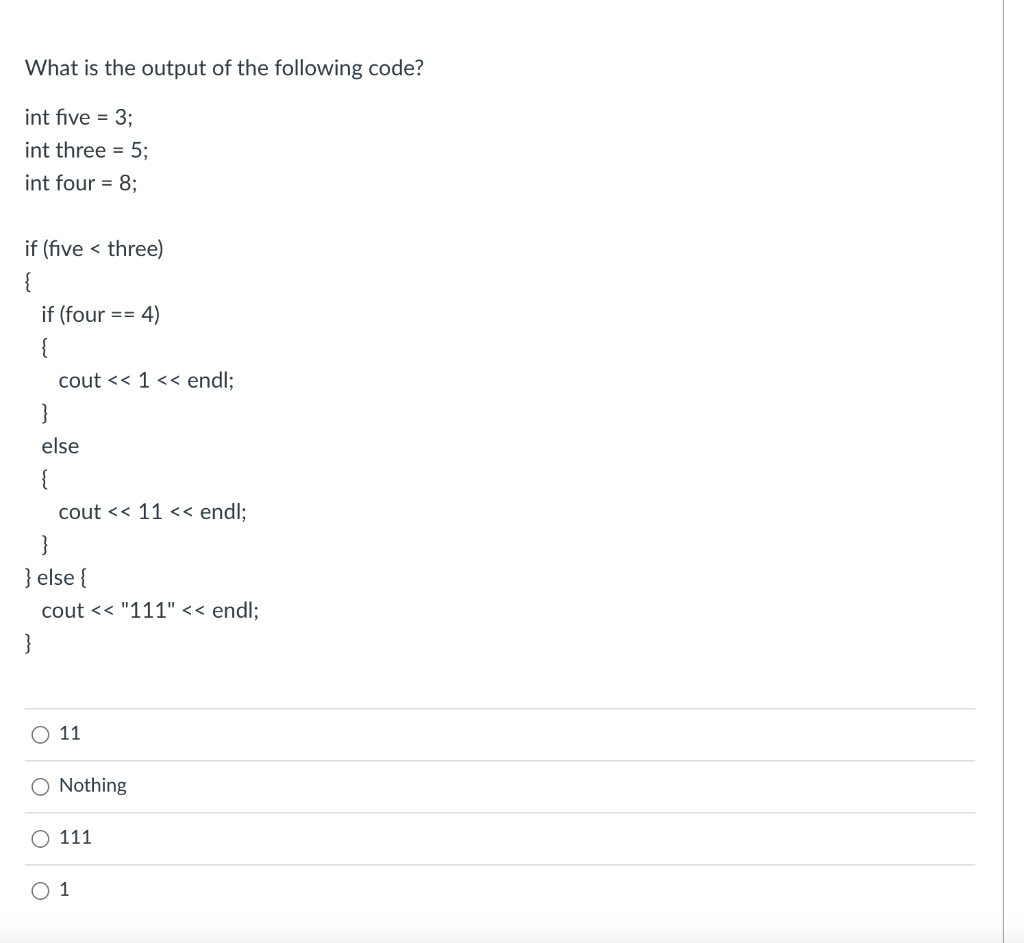1024x943 pixels.
Task: Click the if (four == 4) condition line
Action: [x=100, y=314]
